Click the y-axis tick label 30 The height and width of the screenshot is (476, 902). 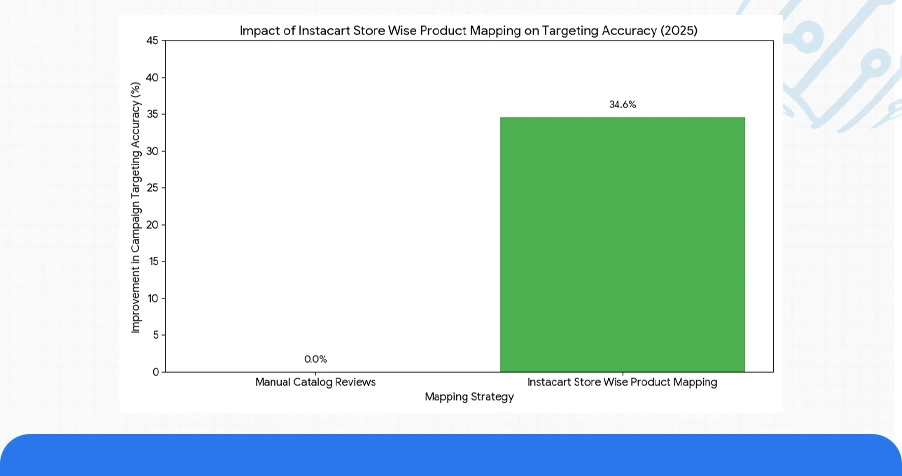pos(152,151)
